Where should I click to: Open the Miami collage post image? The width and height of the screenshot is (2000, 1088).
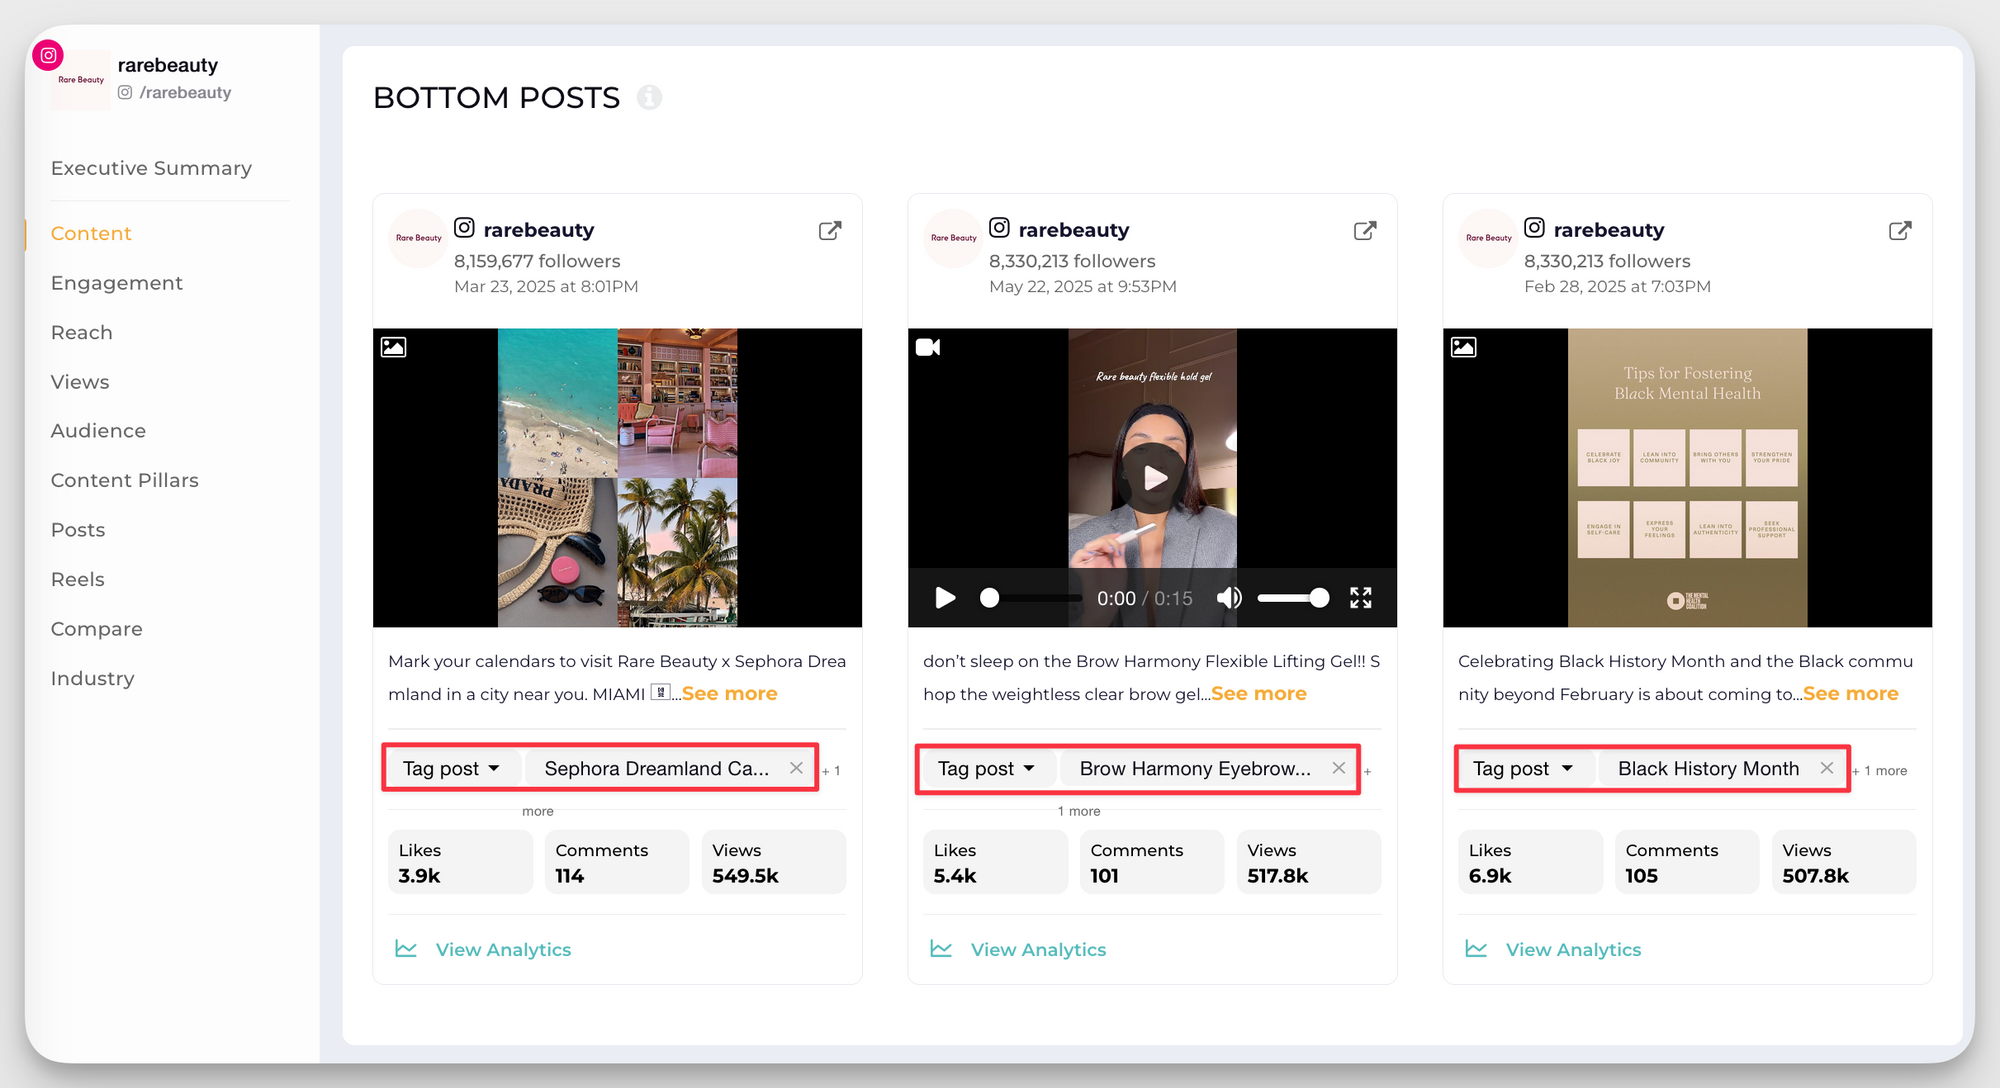617,478
